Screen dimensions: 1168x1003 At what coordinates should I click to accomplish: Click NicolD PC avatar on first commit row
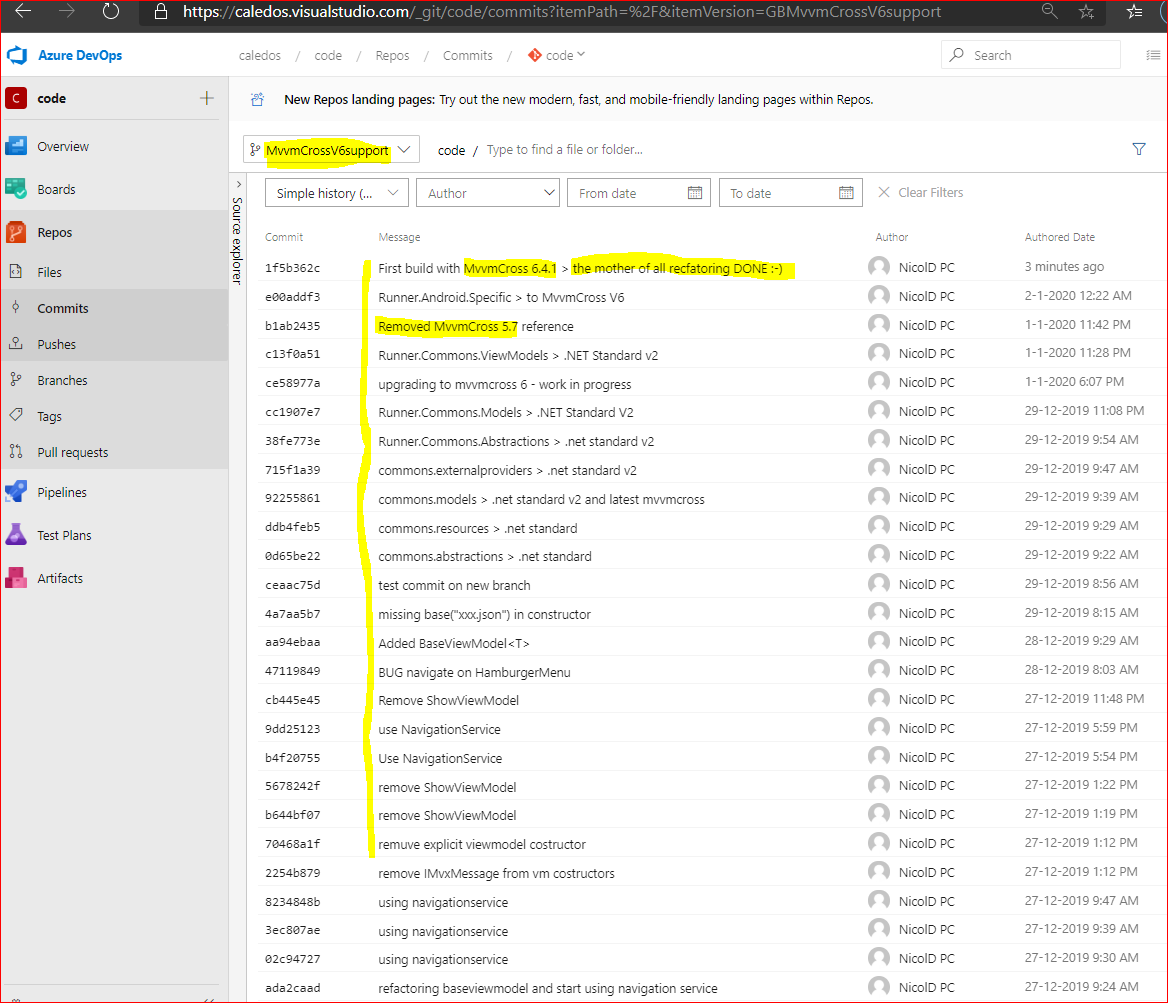pos(879,267)
